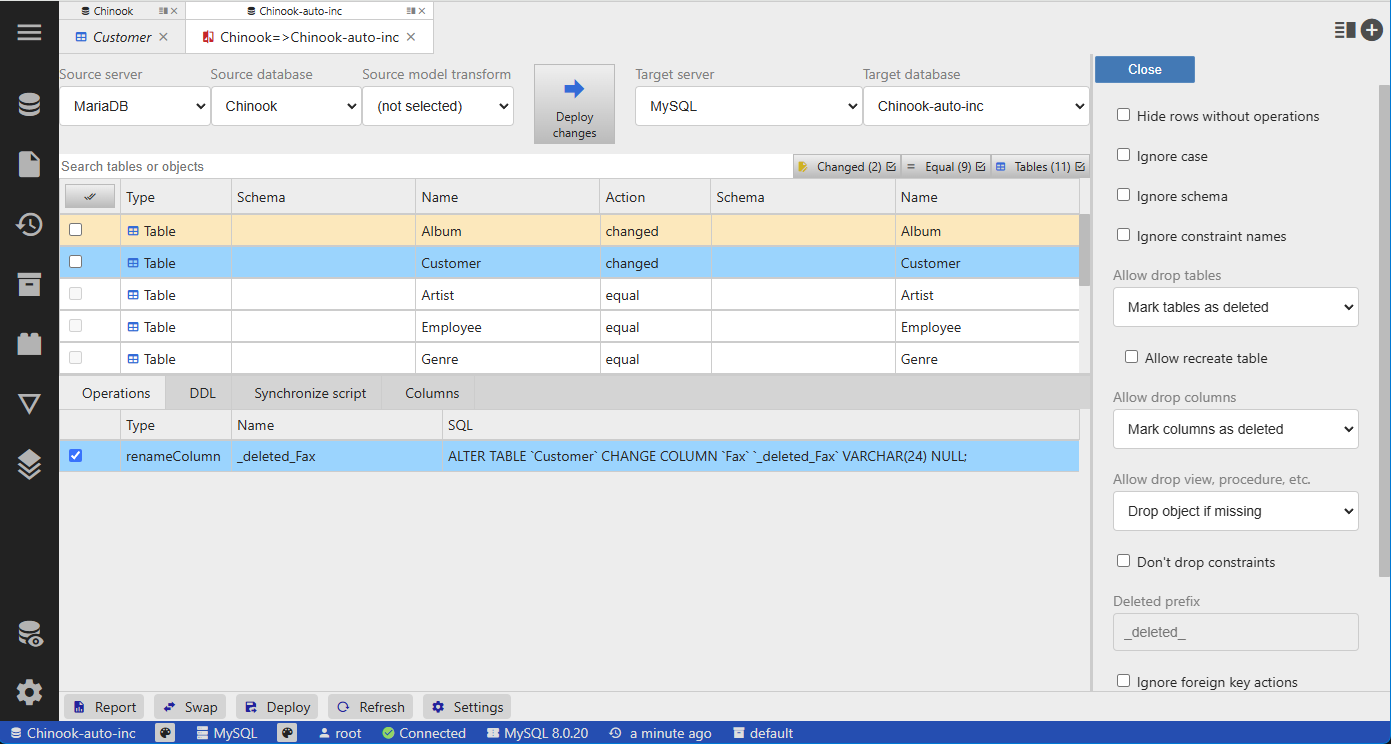Image resolution: width=1391 pixels, height=744 pixels.
Task: Toggle the Equal (9) filter
Action: 946,167
